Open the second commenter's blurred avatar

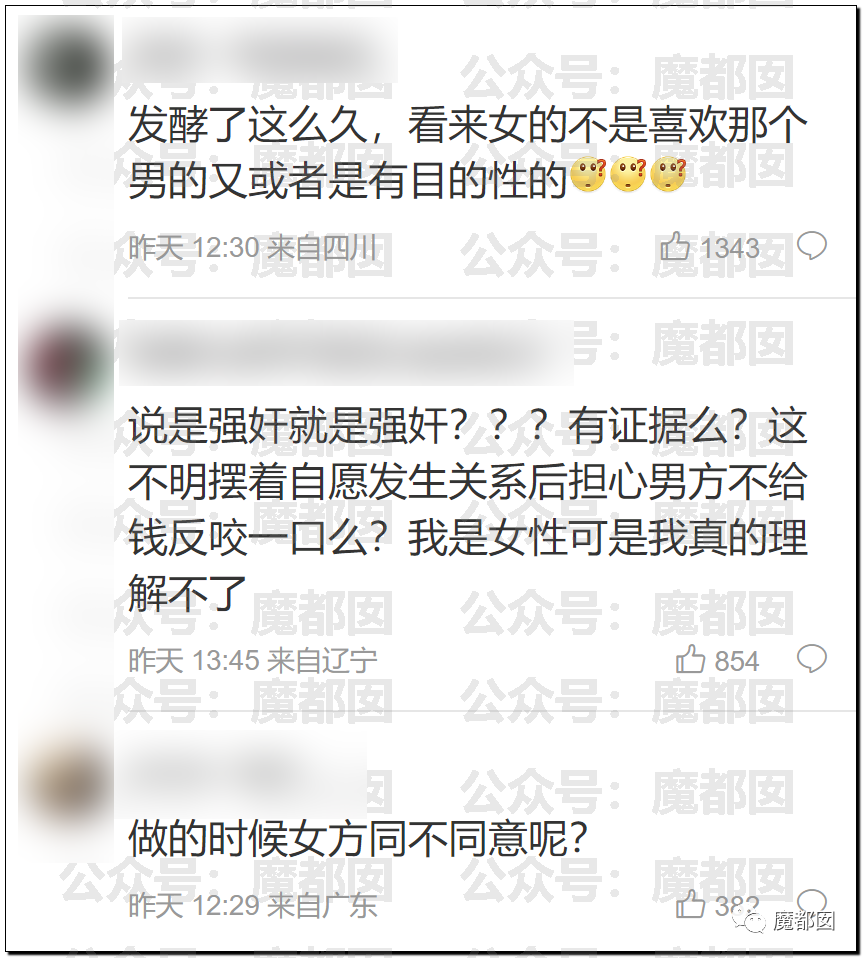point(64,365)
